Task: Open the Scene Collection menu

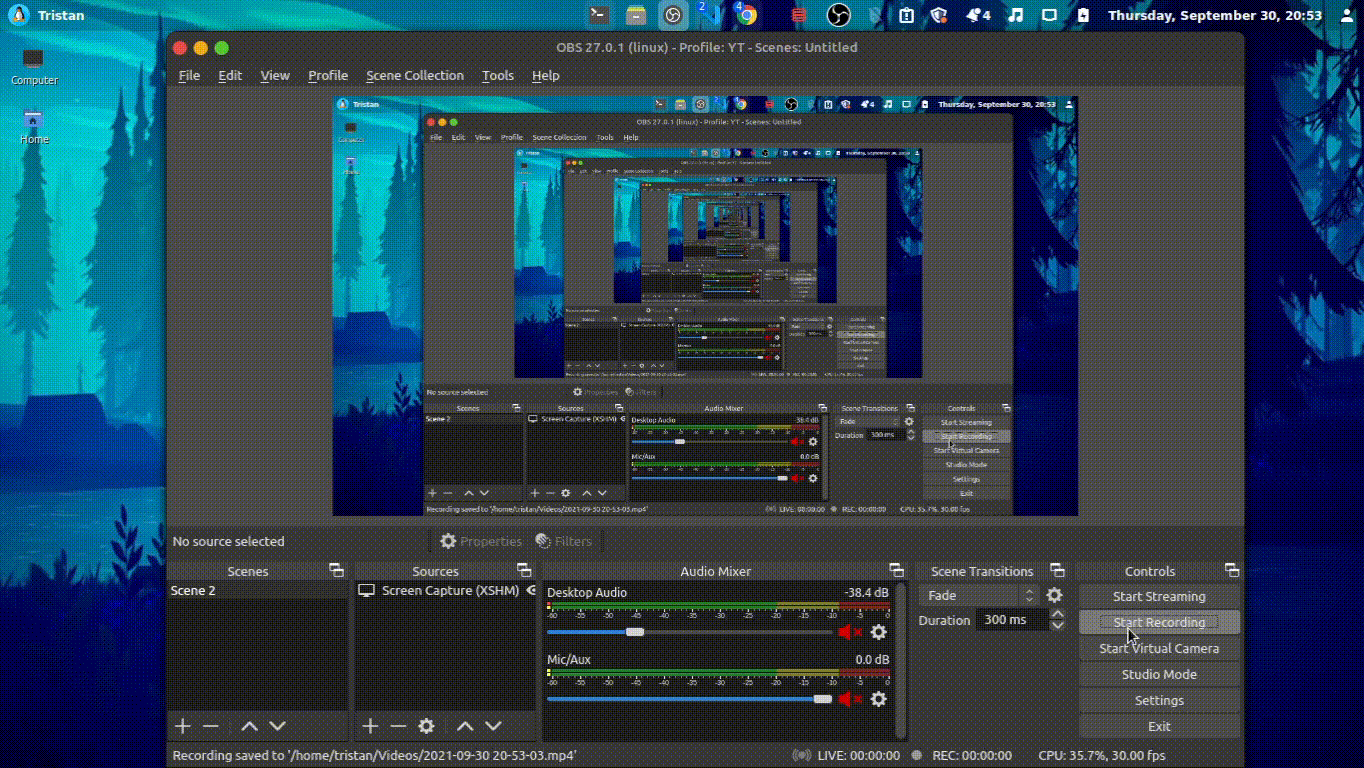Action: tap(415, 75)
